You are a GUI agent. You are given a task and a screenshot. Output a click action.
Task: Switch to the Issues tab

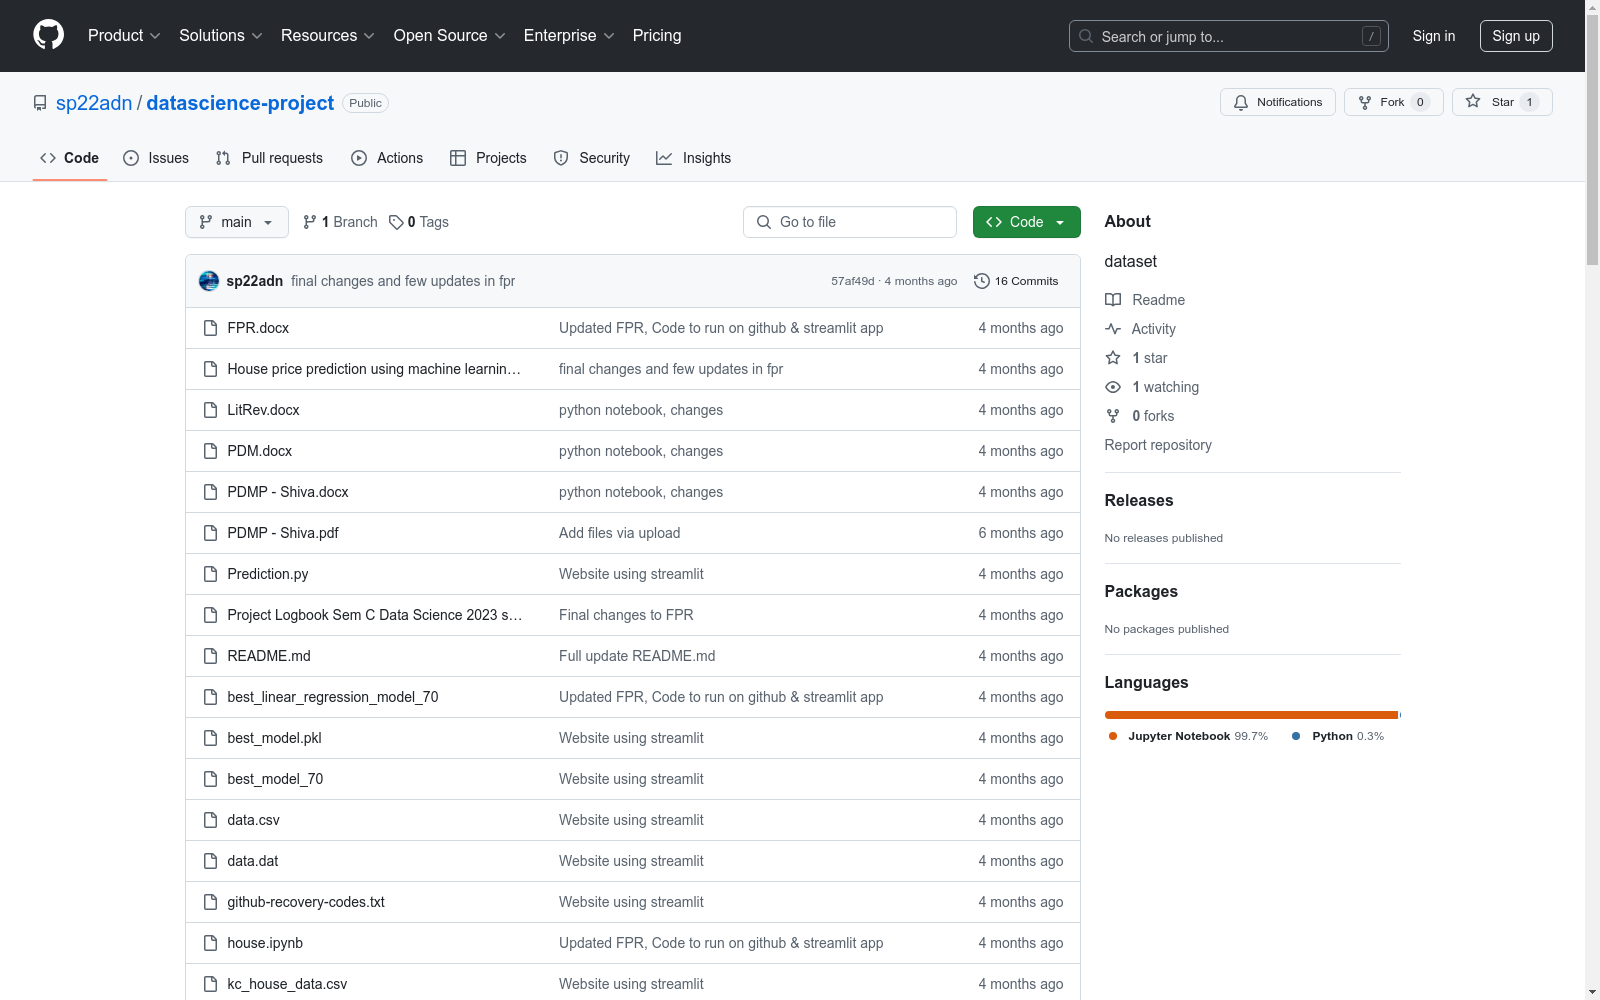coord(156,158)
